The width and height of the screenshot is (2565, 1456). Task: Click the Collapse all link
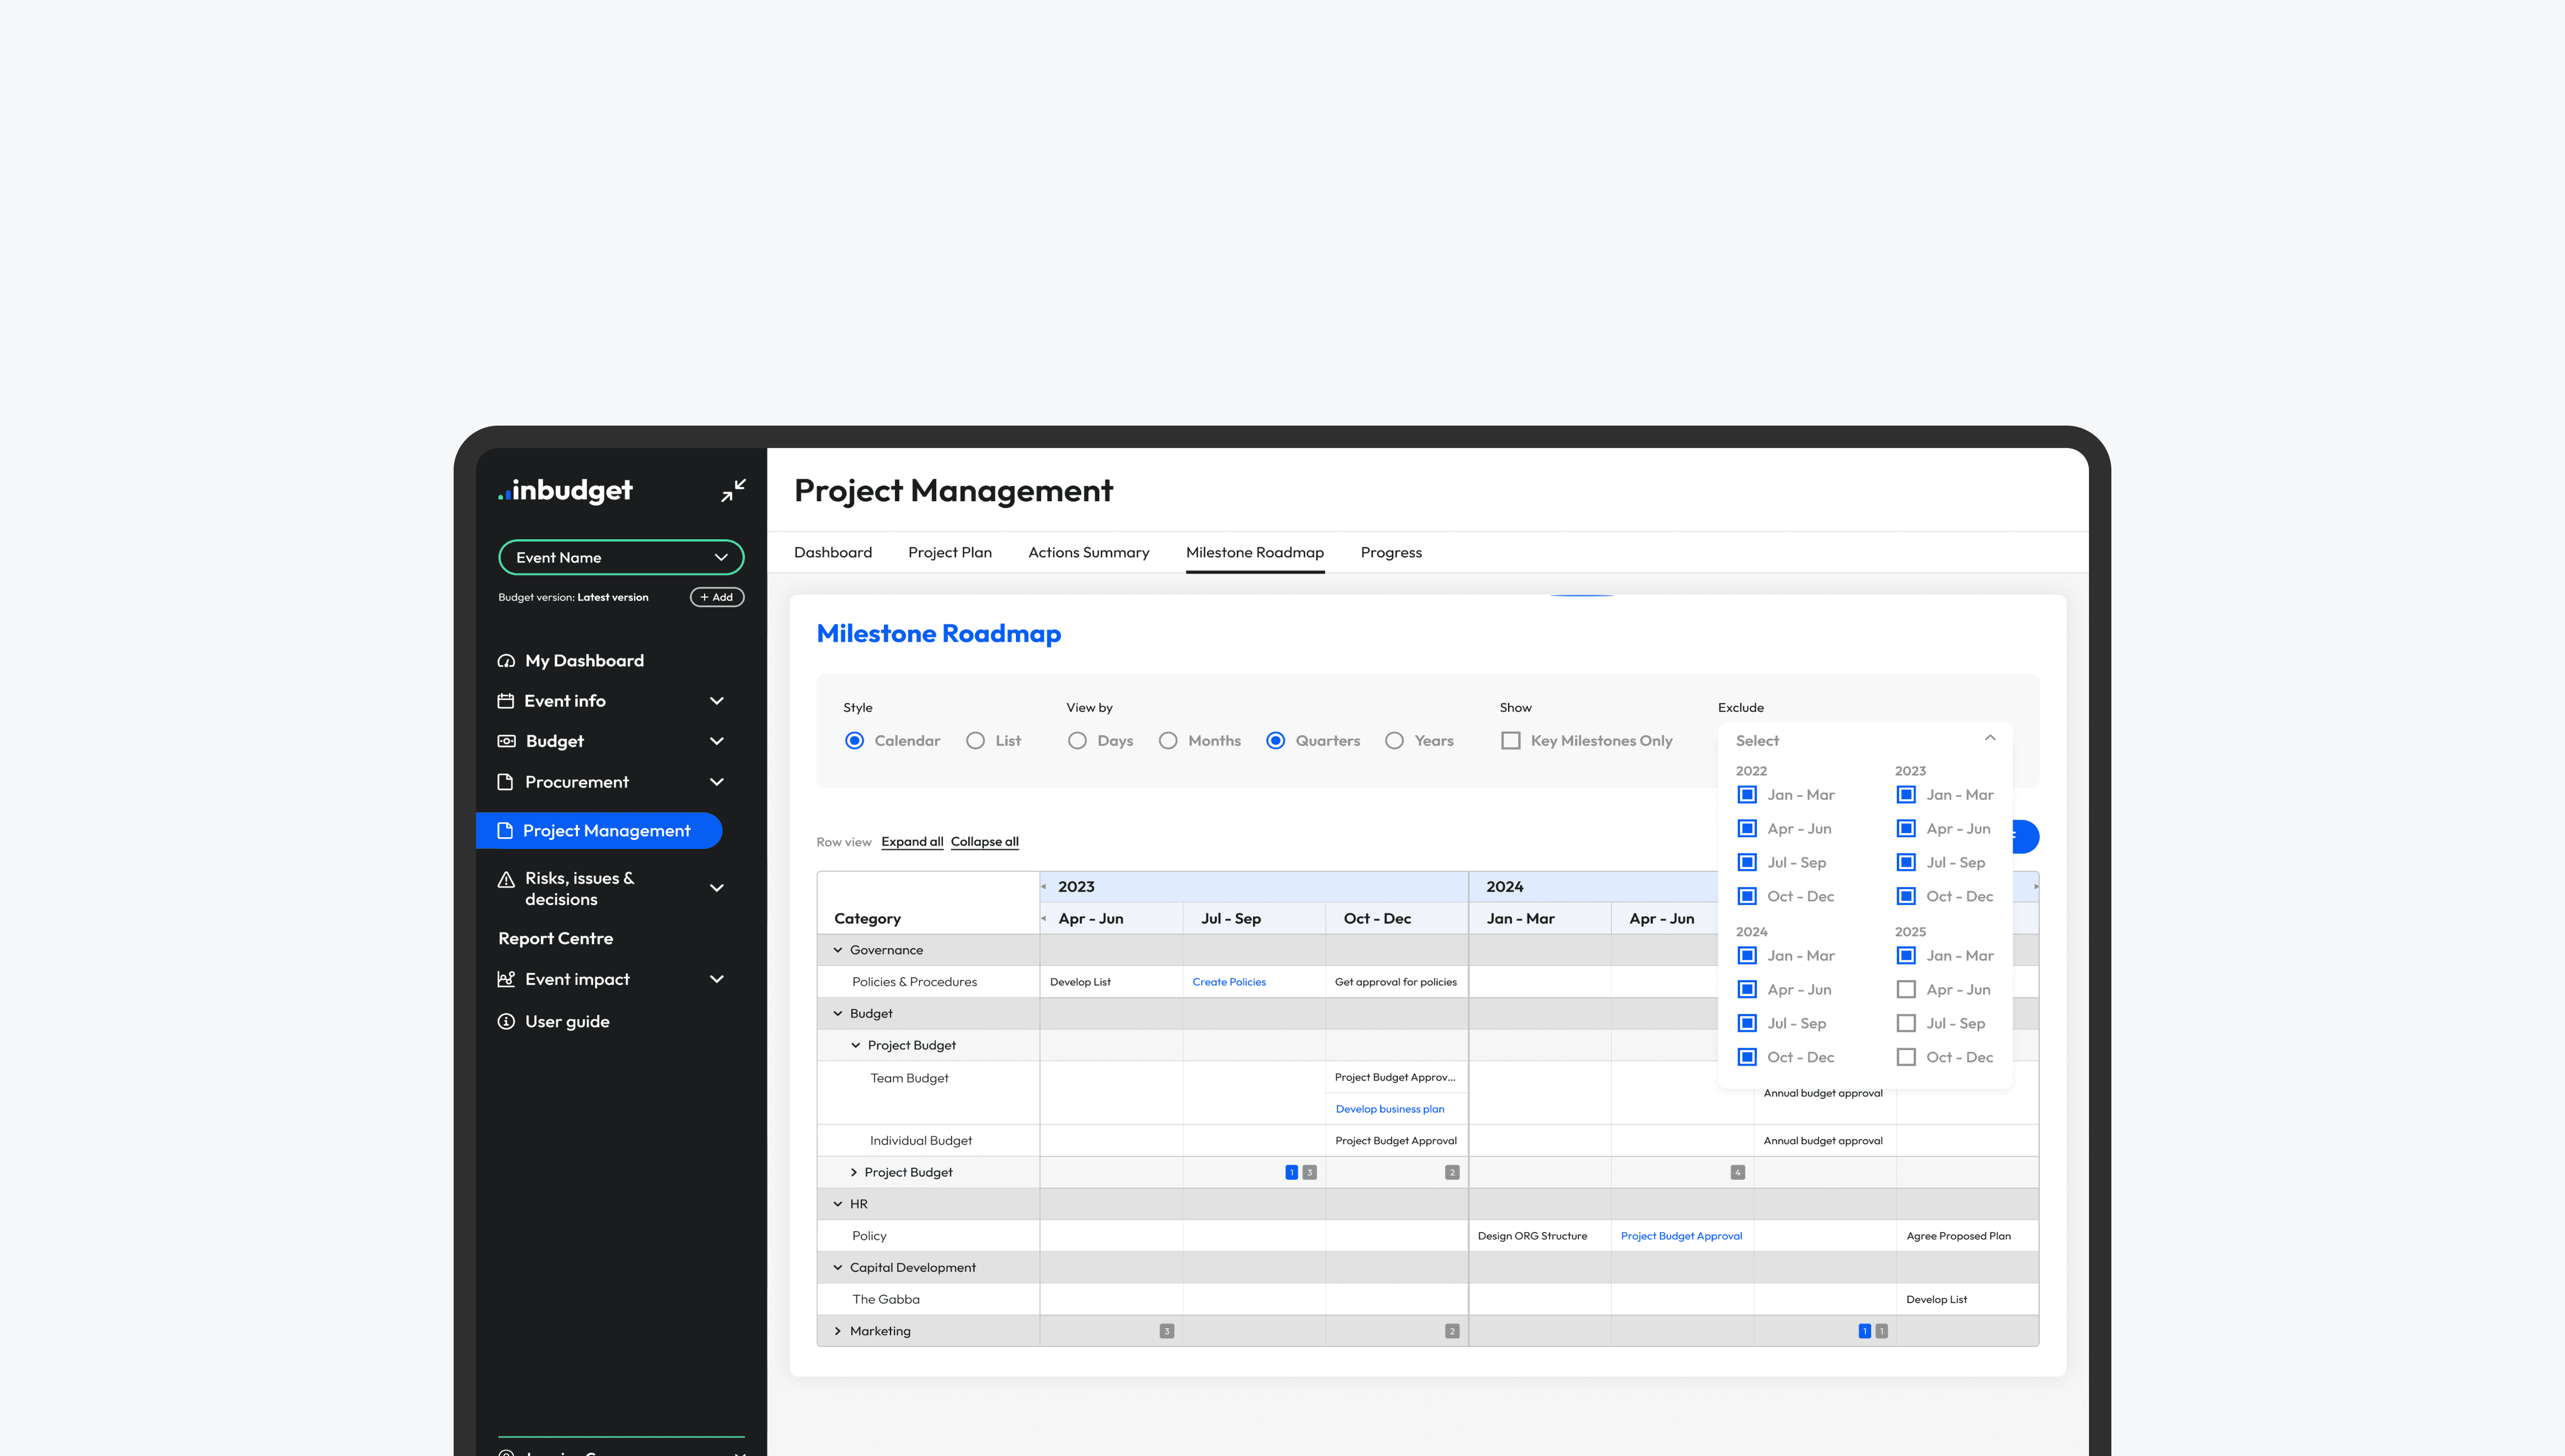985,842
